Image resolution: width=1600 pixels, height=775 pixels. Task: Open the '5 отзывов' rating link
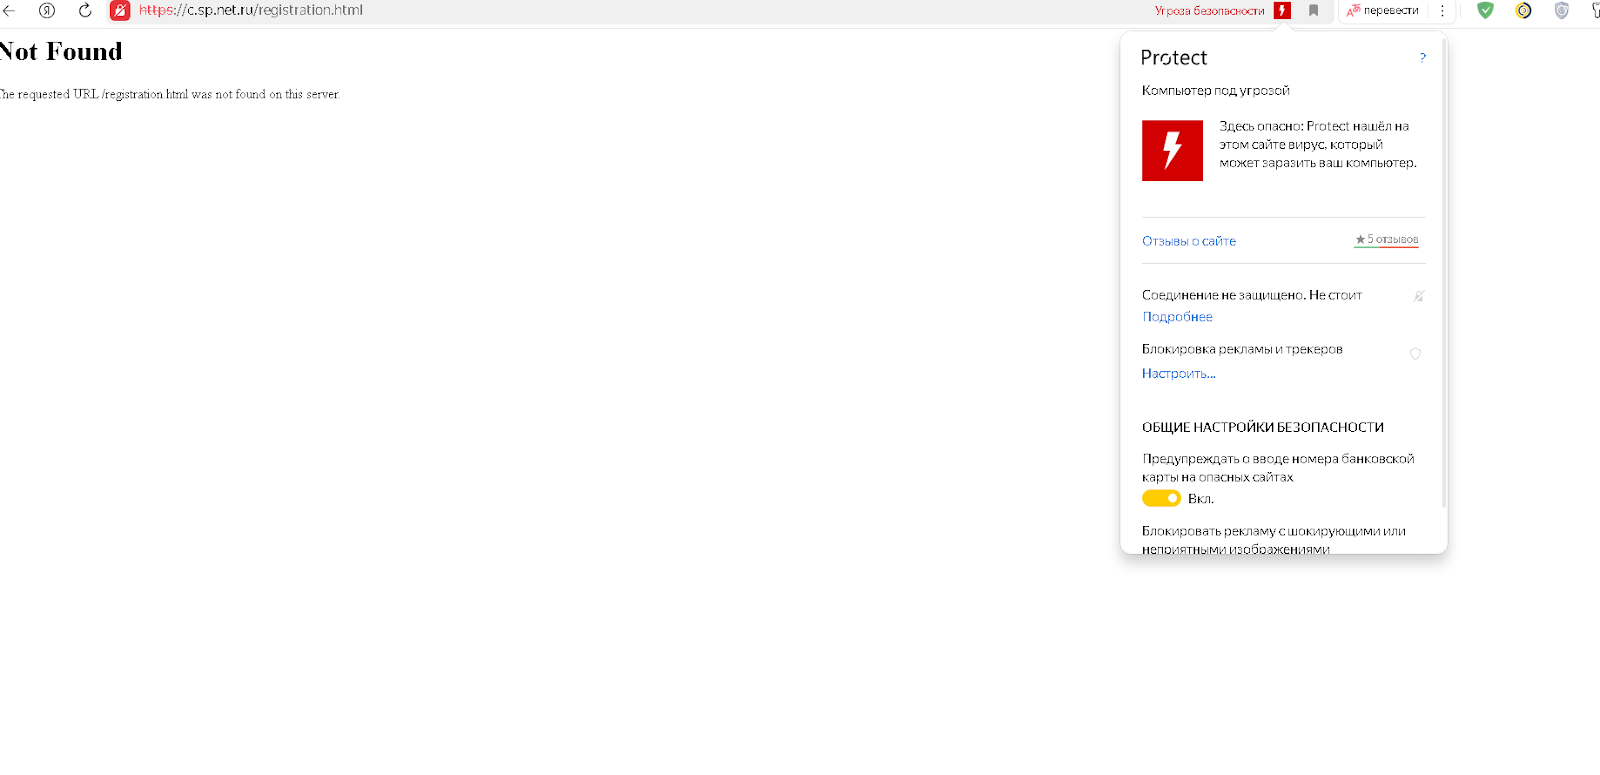click(x=1387, y=240)
